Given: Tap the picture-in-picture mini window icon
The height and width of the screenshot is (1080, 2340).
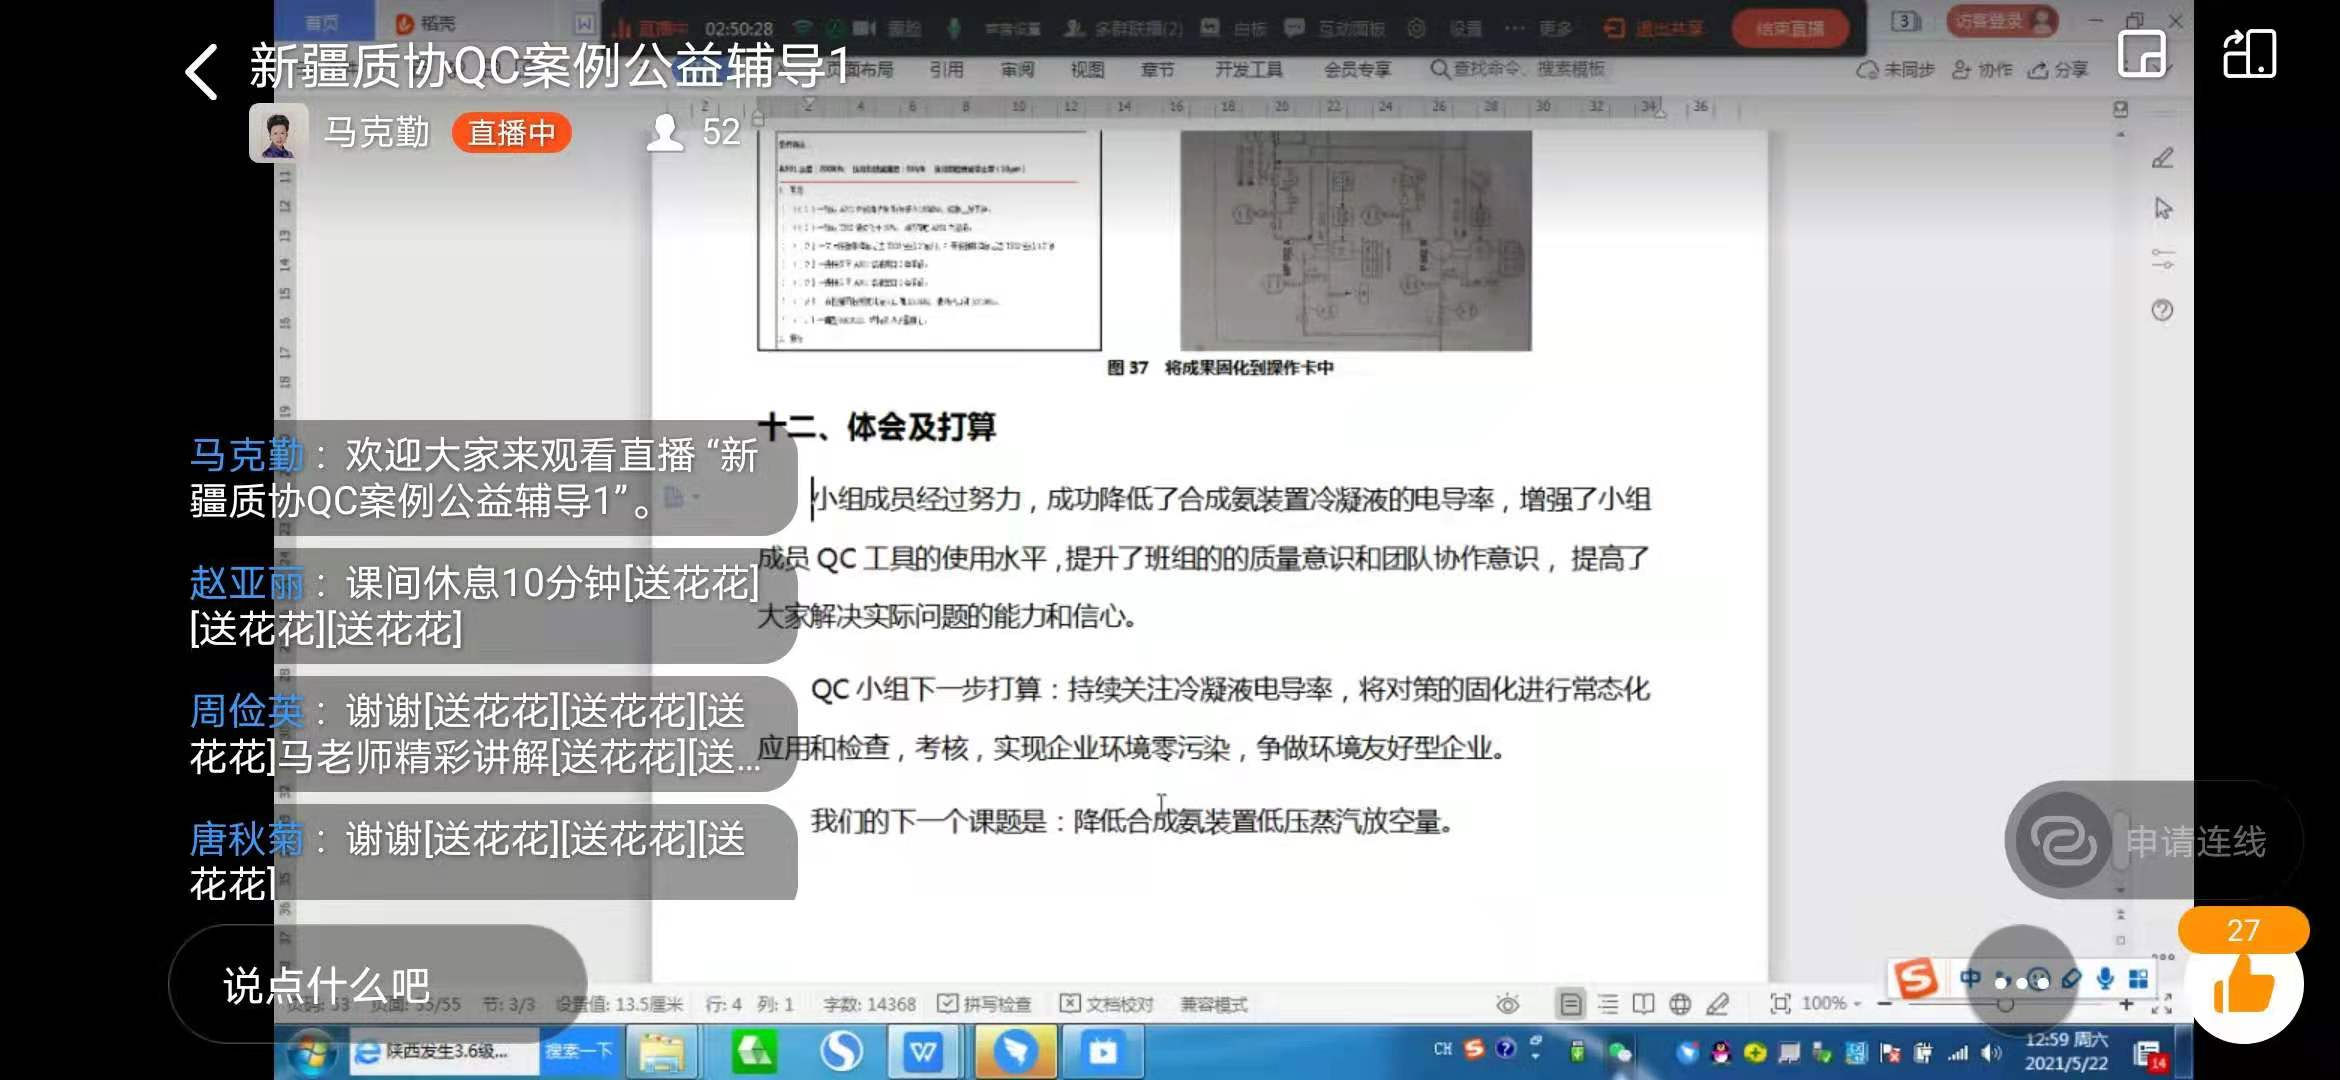Looking at the screenshot, I should click(x=2143, y=54).
